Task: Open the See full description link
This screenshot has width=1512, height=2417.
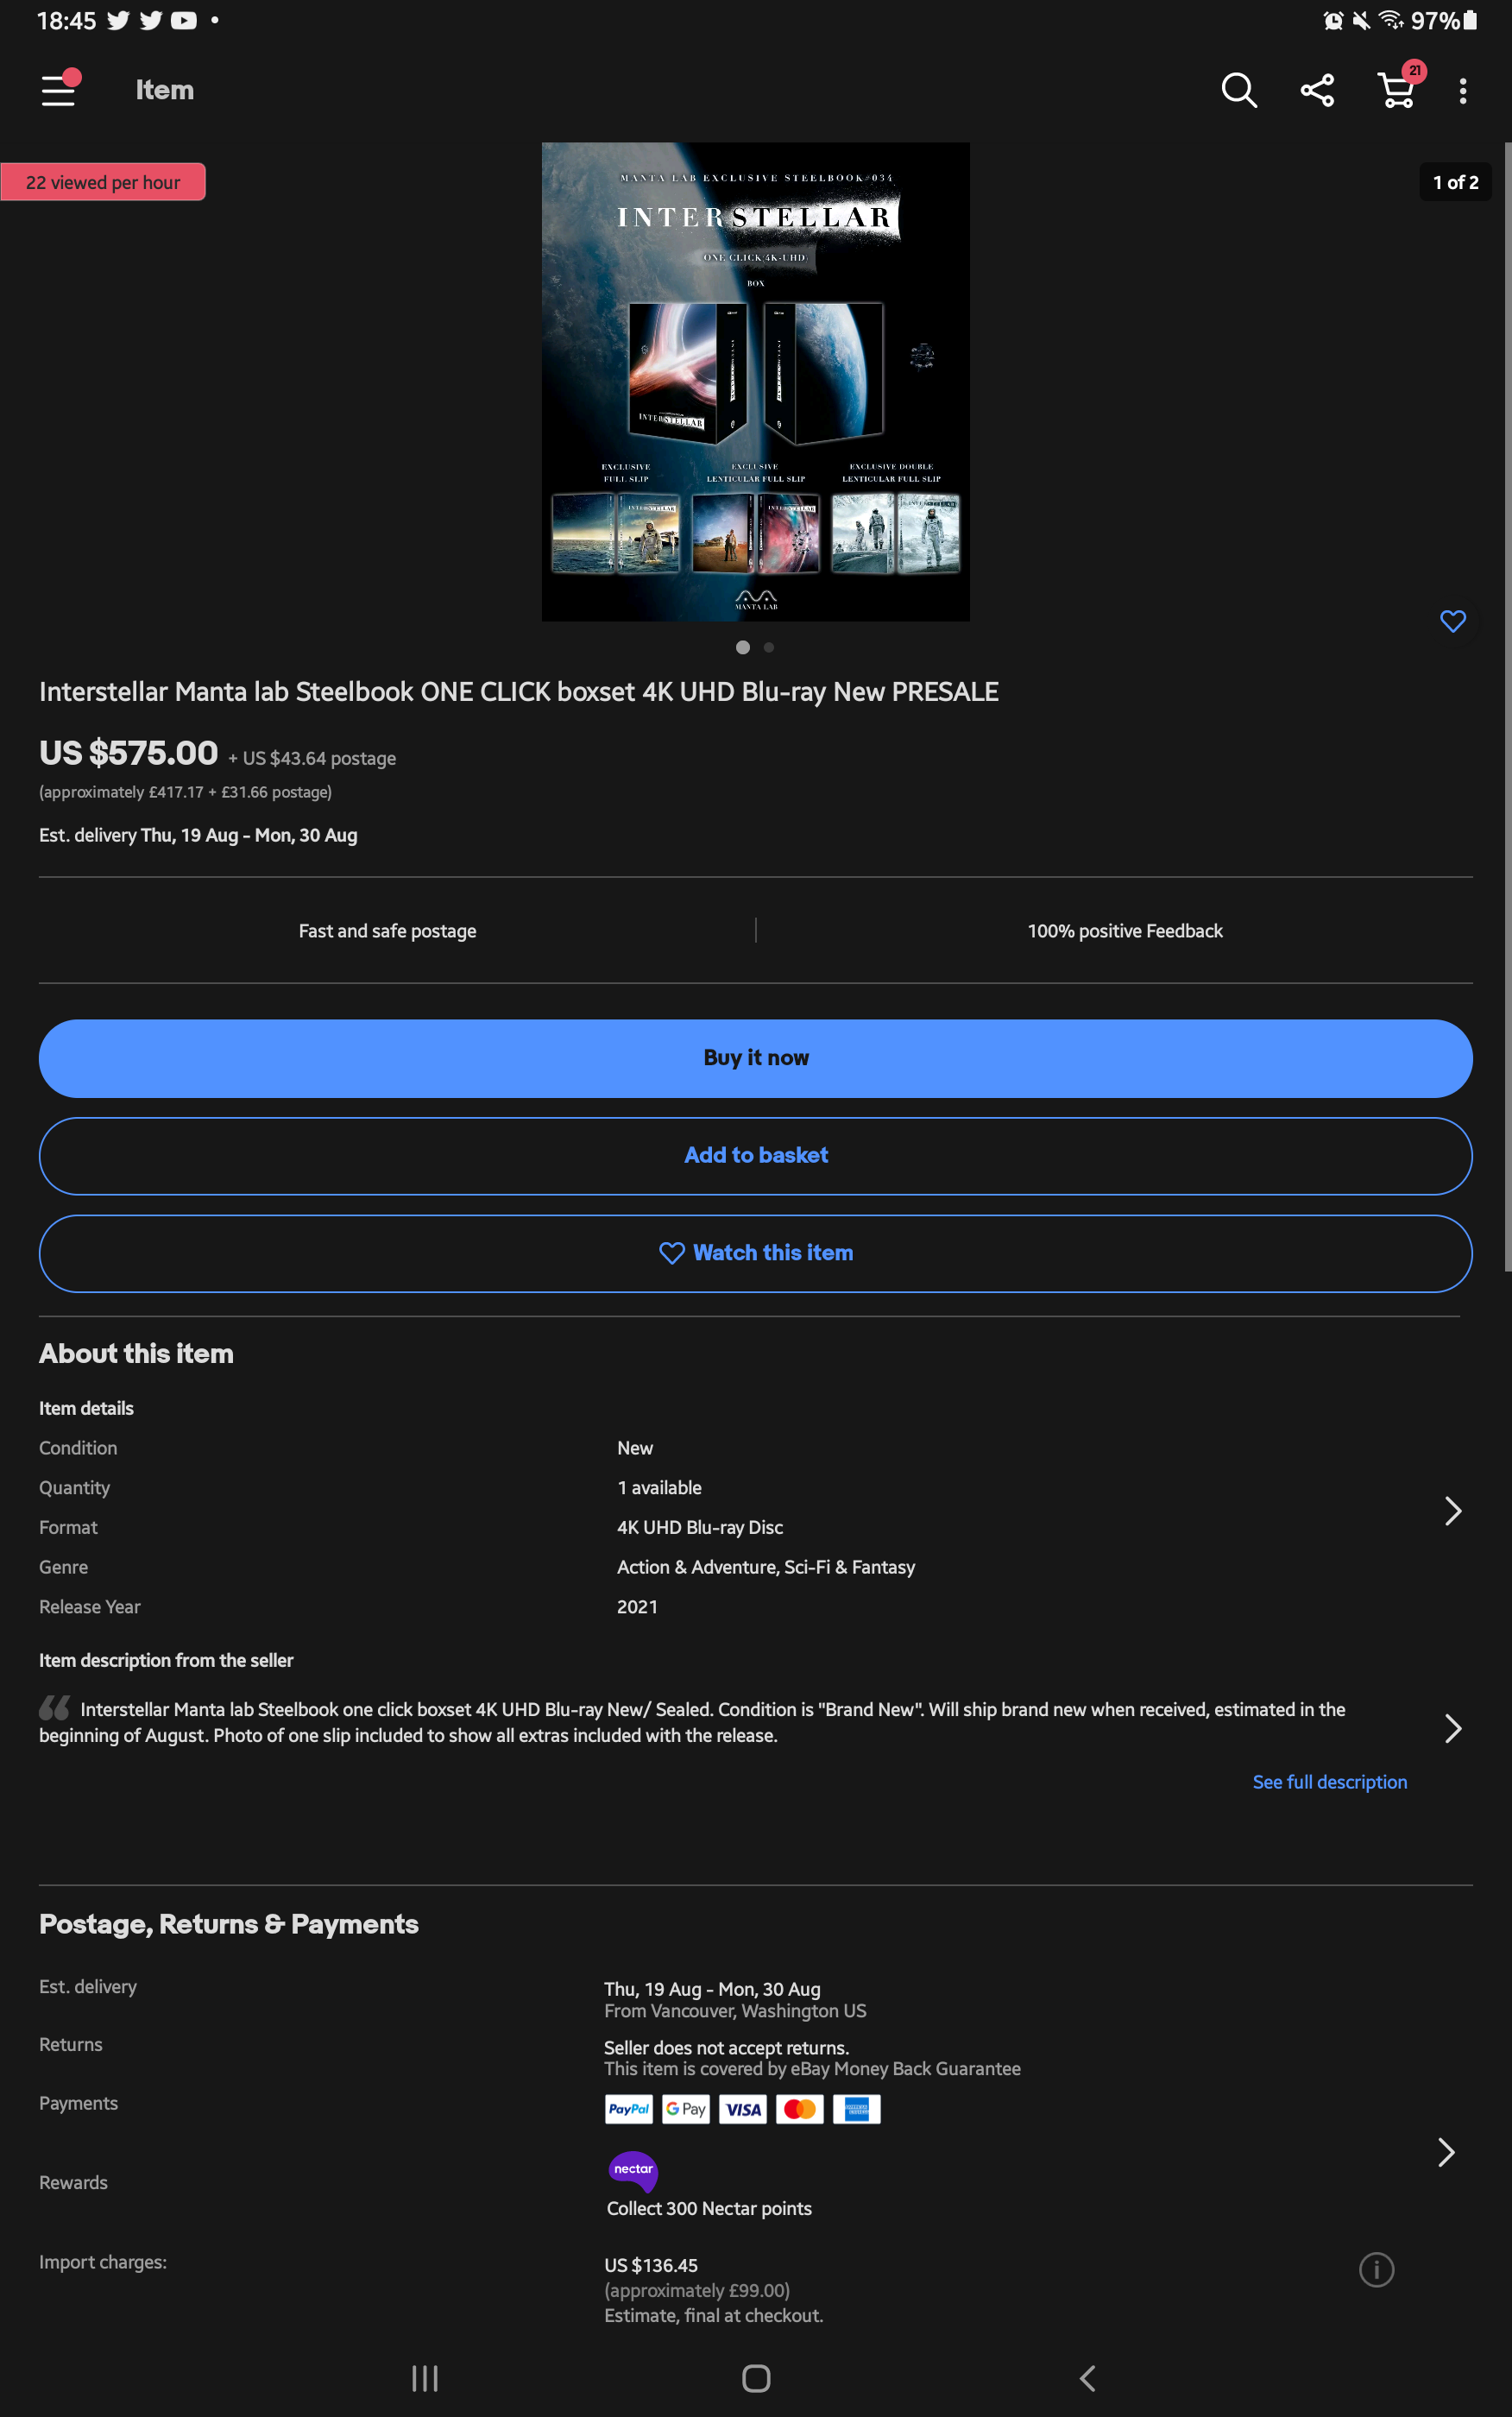Action: click(1329, 1782)
